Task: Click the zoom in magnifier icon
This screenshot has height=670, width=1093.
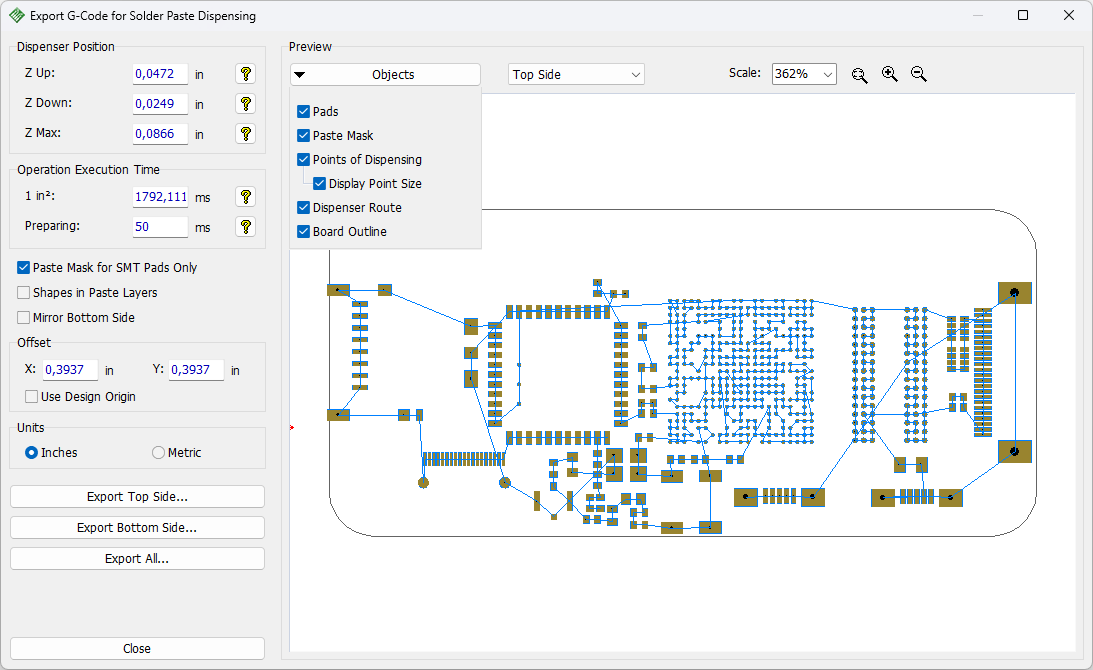Action: click(889, 74)
